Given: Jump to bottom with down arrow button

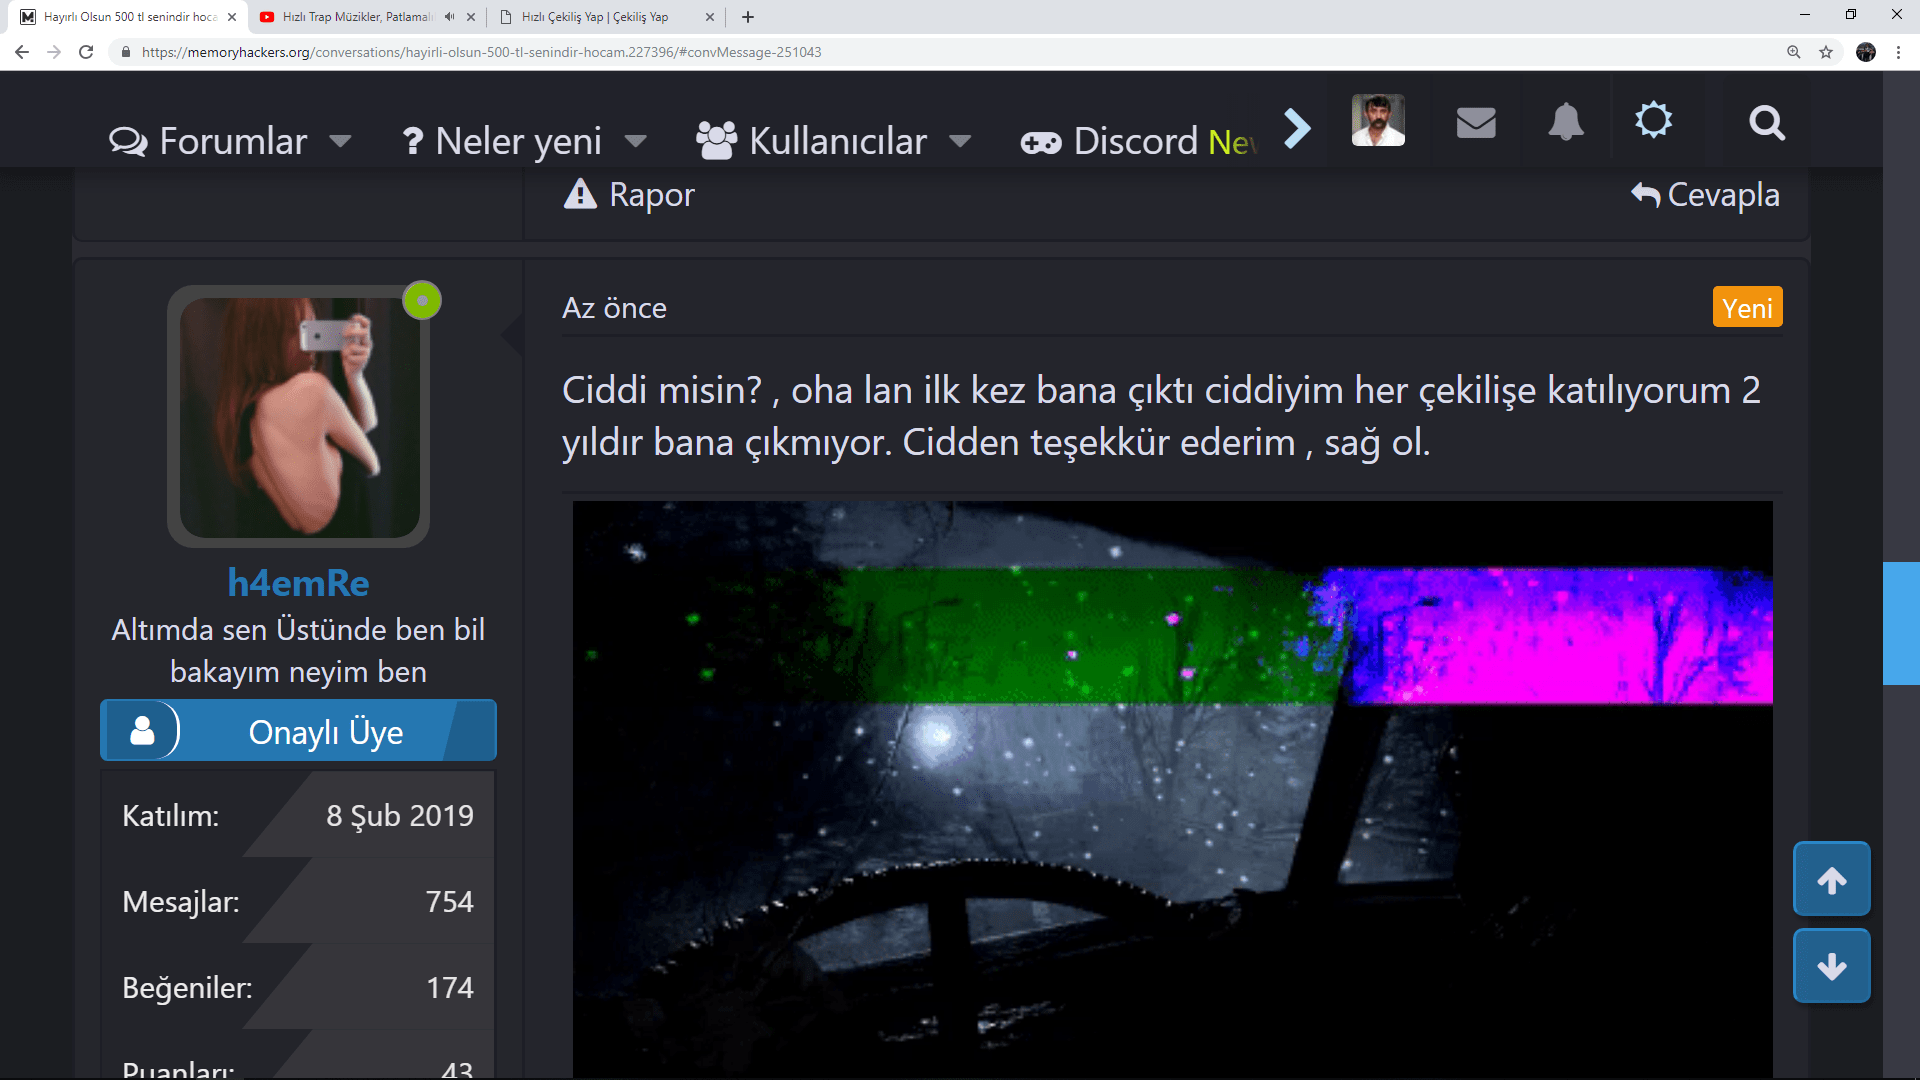Looking at the screenshot, I should pyautogui.click(x=1832, y=966).
